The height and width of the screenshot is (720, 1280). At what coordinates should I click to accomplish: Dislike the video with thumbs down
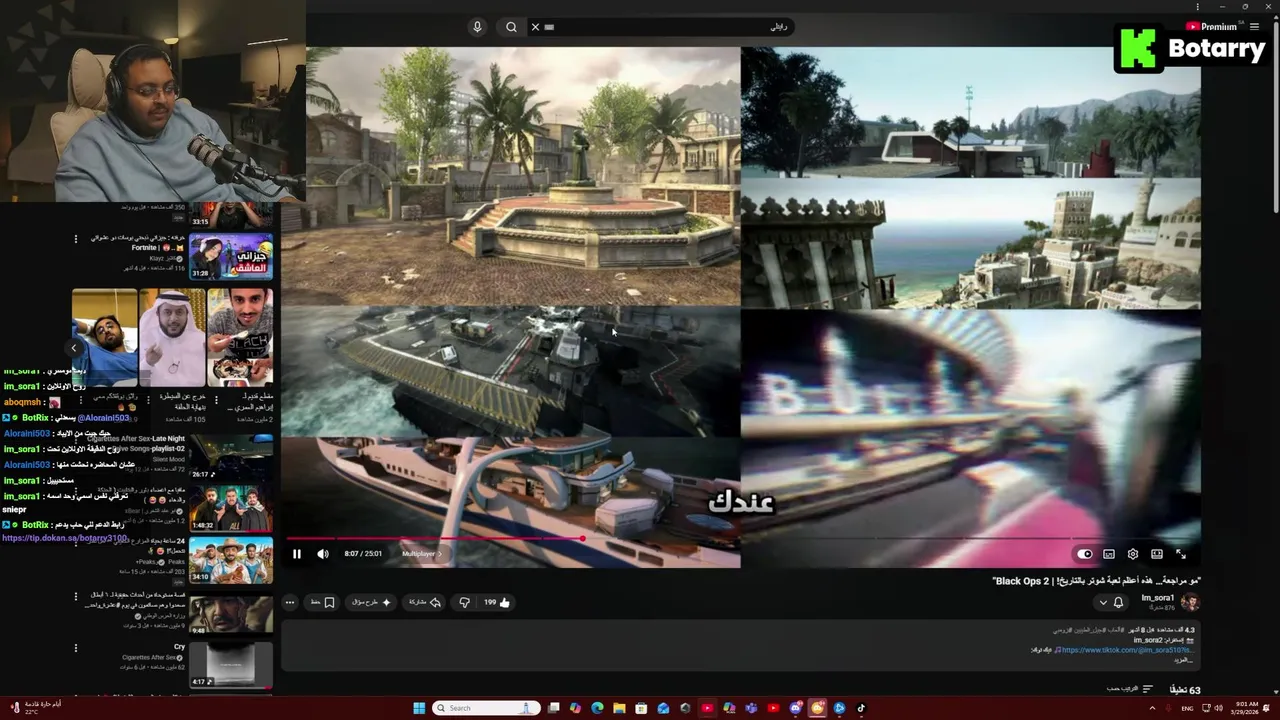coord(464,602)
